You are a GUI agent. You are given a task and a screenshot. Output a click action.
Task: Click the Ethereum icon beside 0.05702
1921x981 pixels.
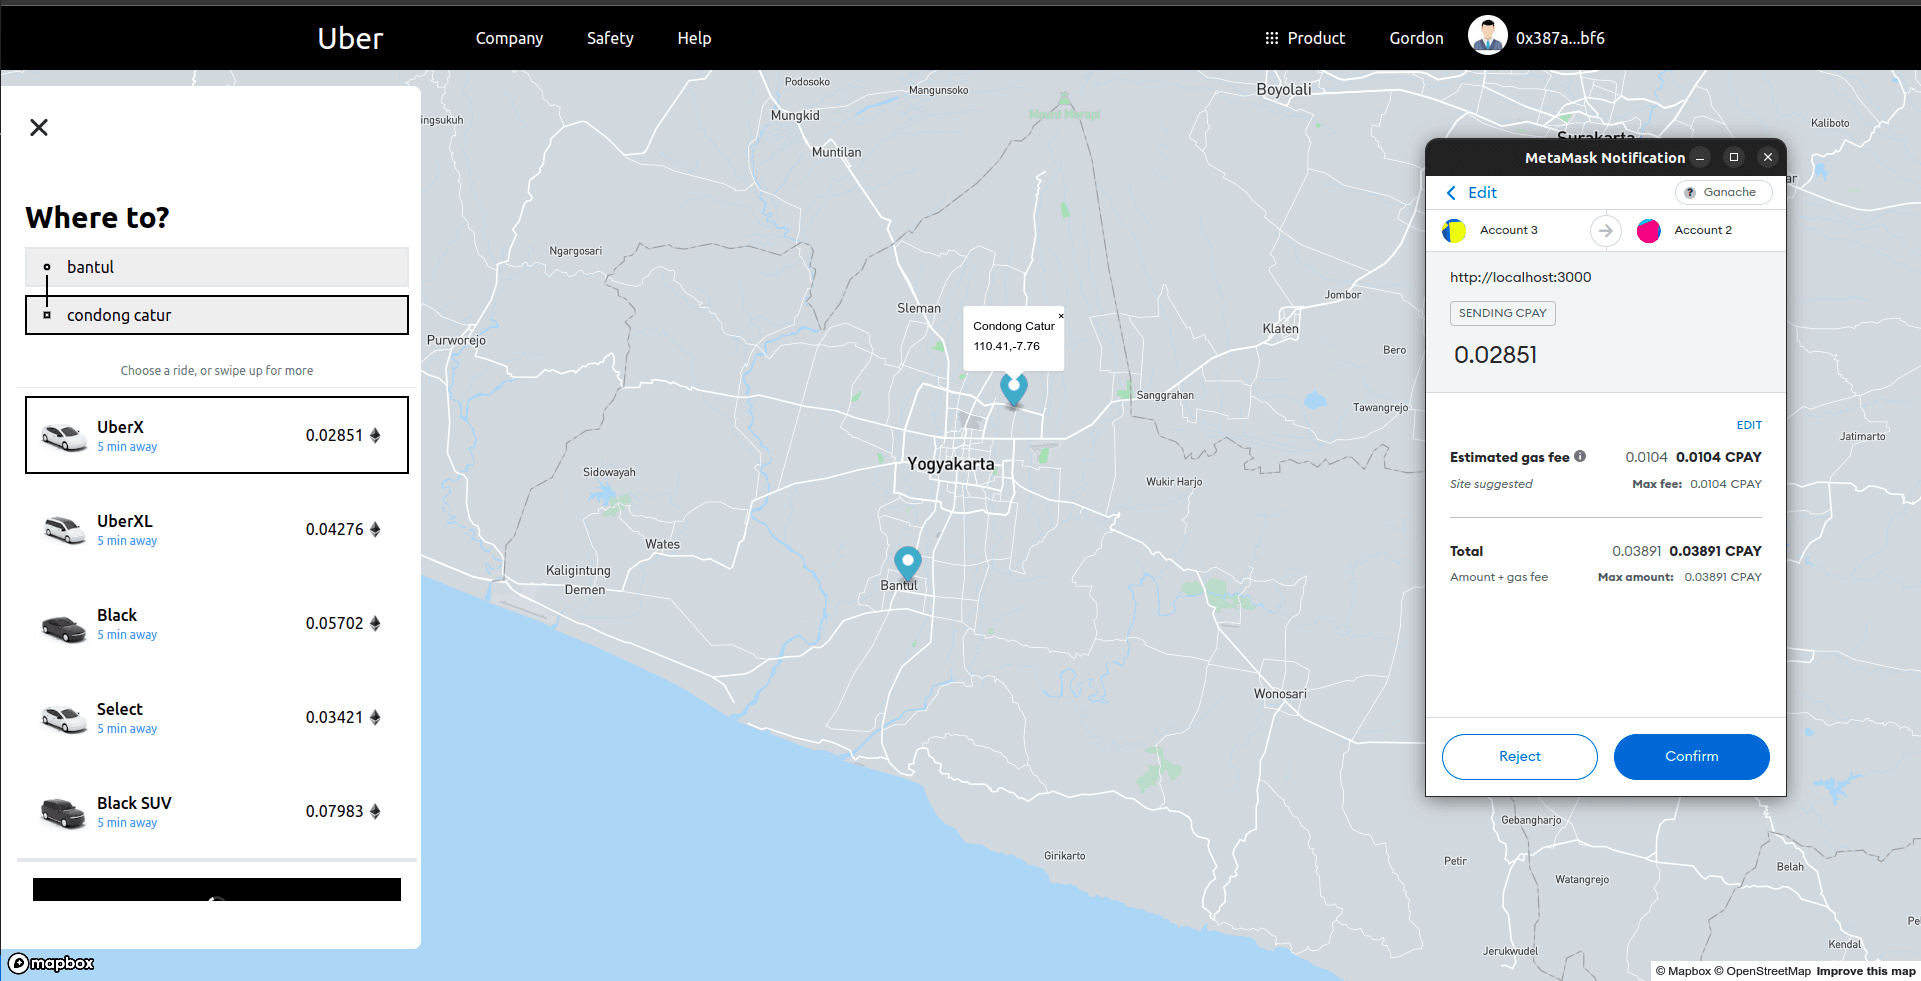[x=375, y=623]
